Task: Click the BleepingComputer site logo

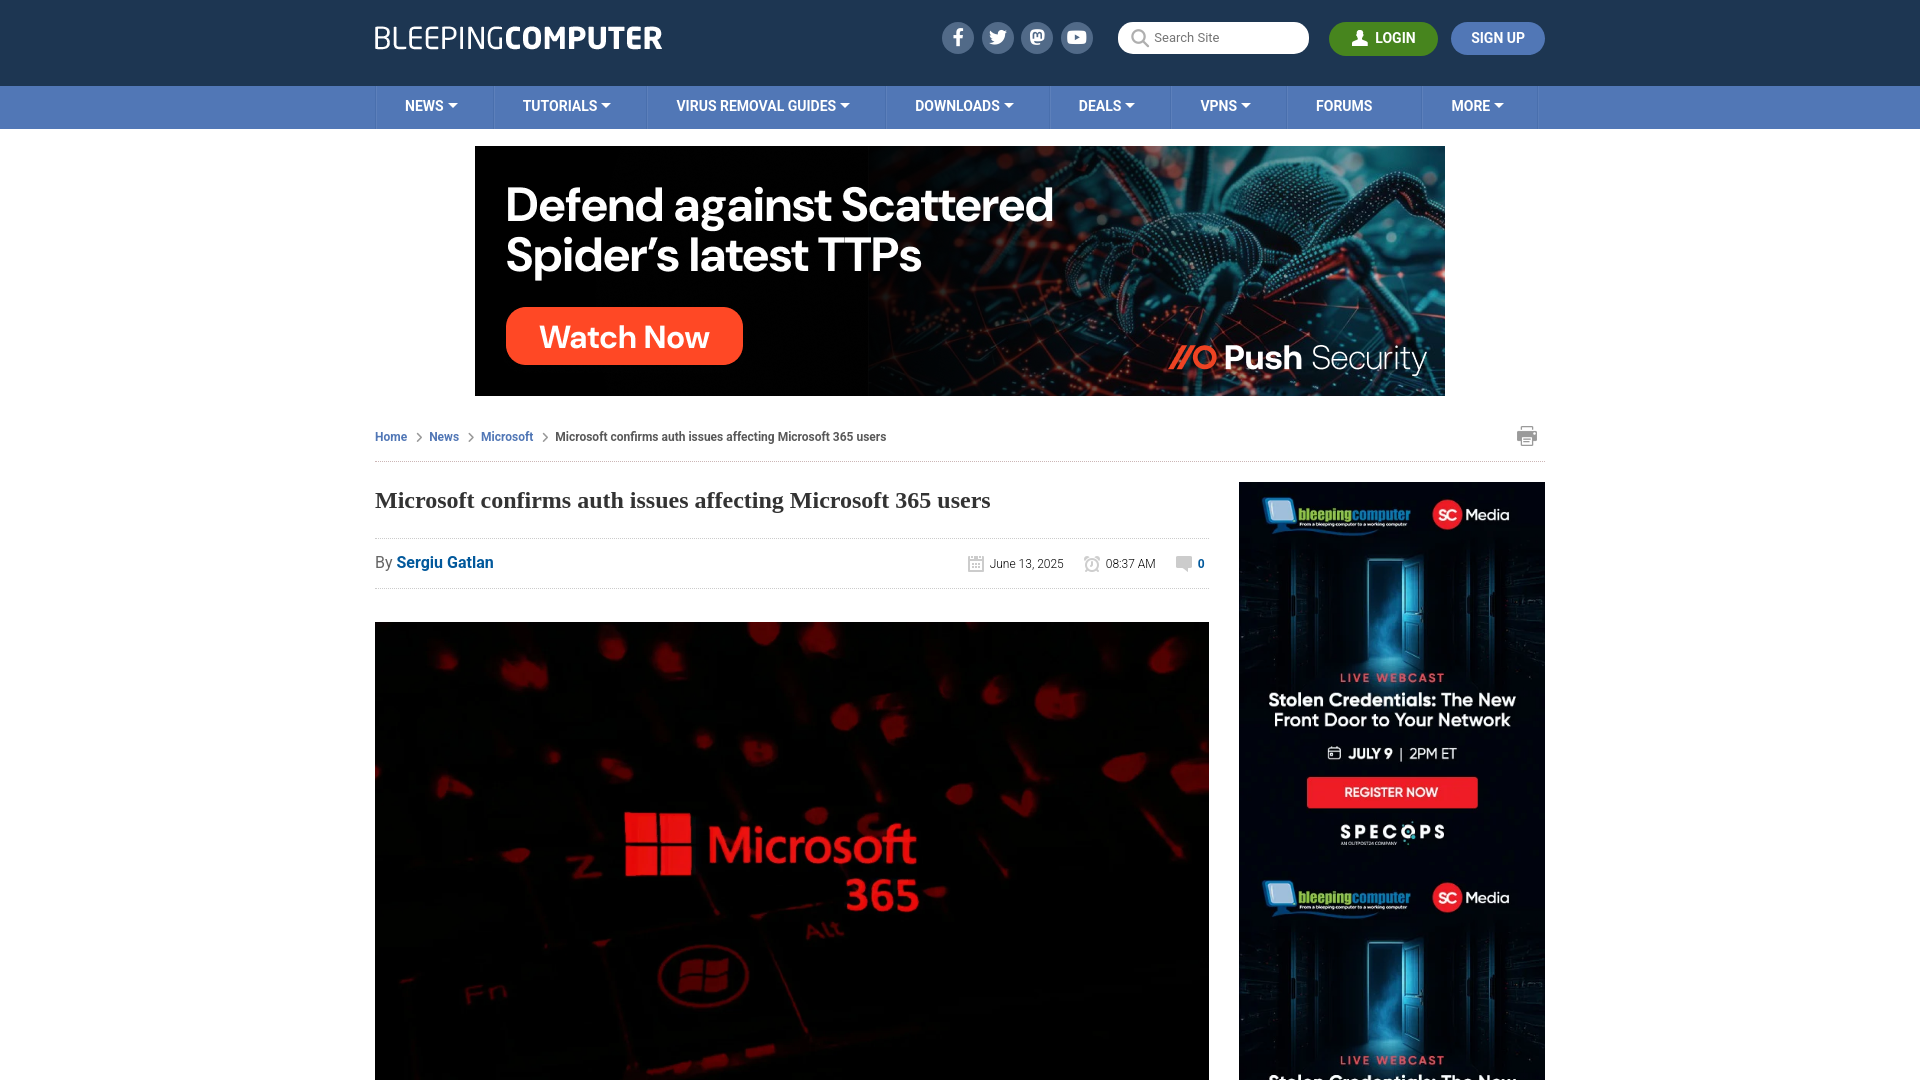Action: [518, 38]
